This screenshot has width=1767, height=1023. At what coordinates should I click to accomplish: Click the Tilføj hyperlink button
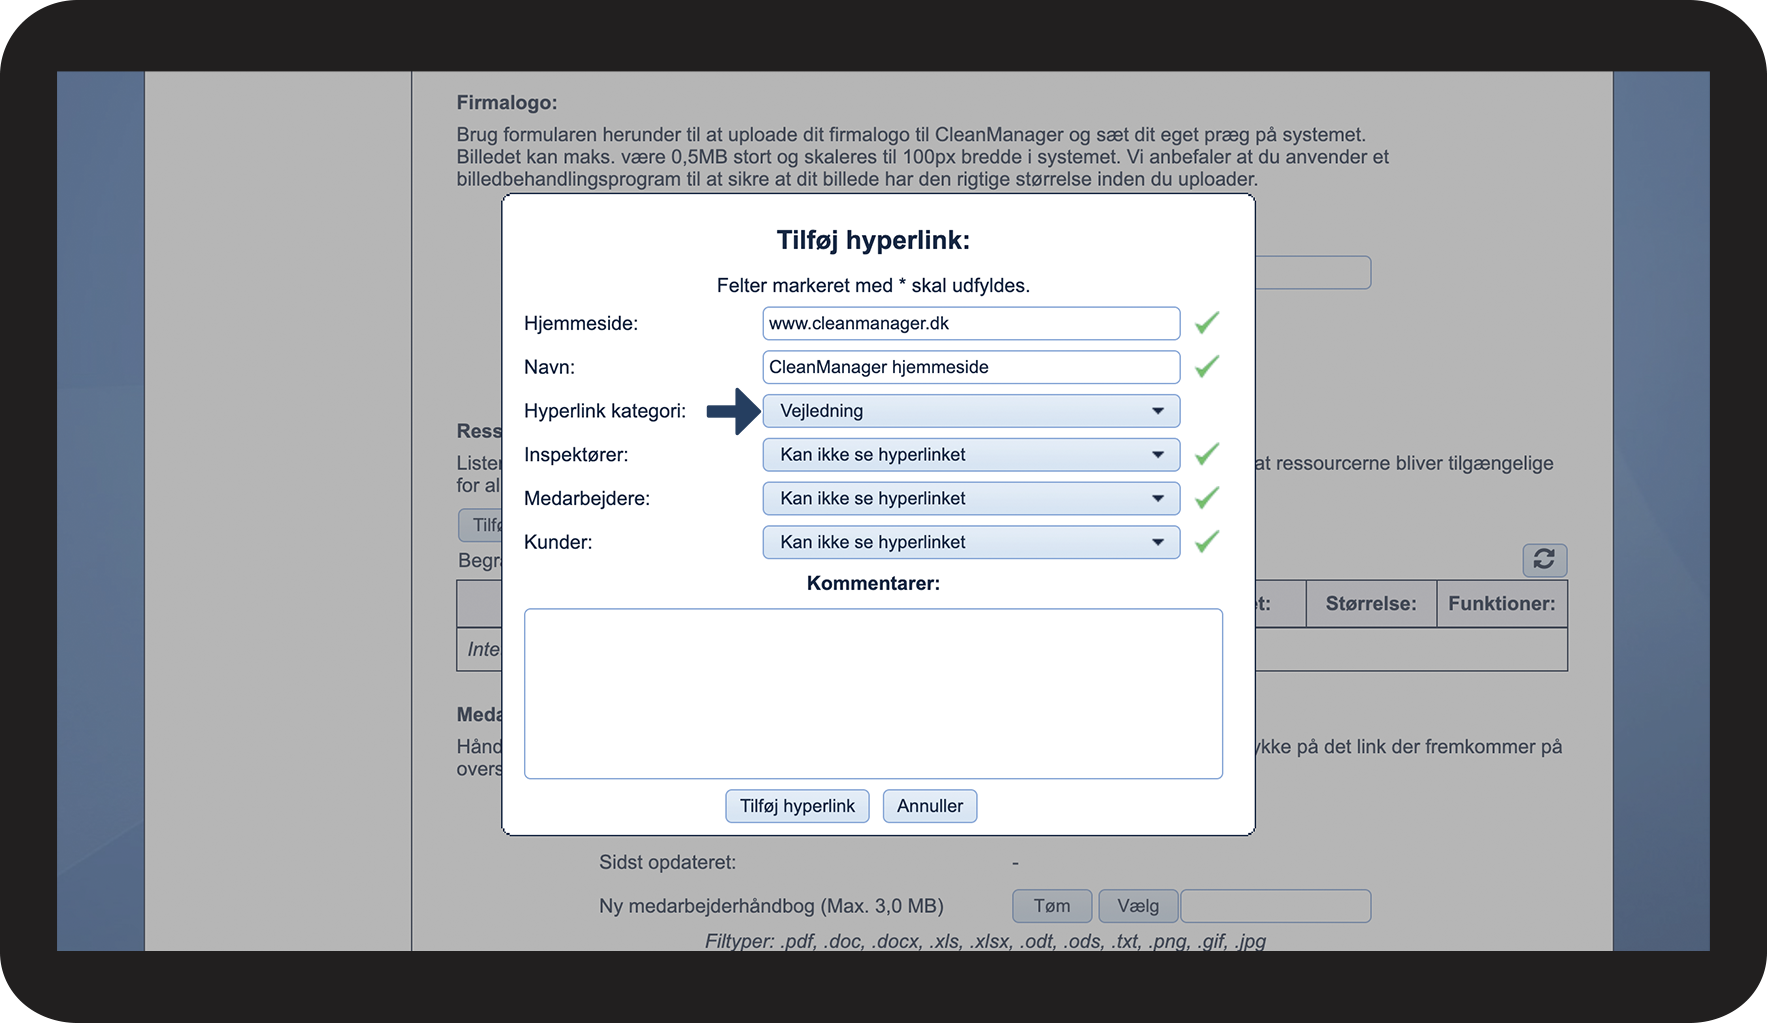click(797, 806)
